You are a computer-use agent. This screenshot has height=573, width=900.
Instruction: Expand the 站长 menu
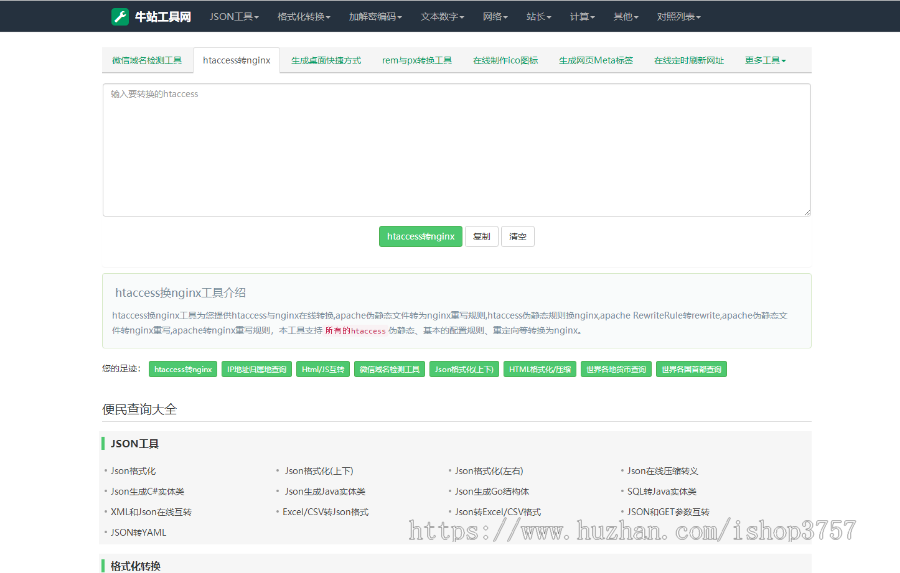[x=539, y=17]
